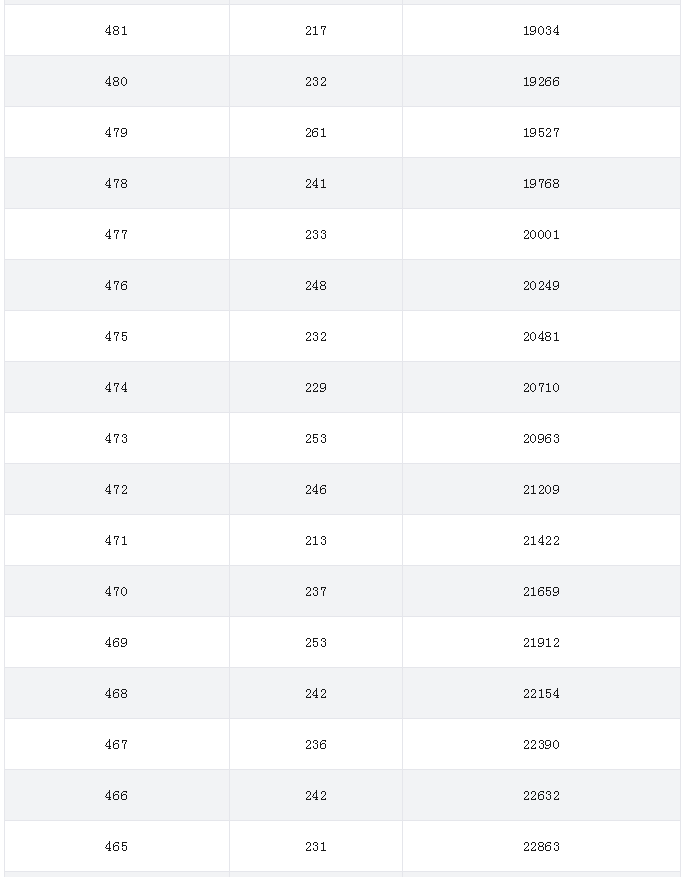Click the count cell 236
The height and width of the screenshot is (877, 686).
316,744
